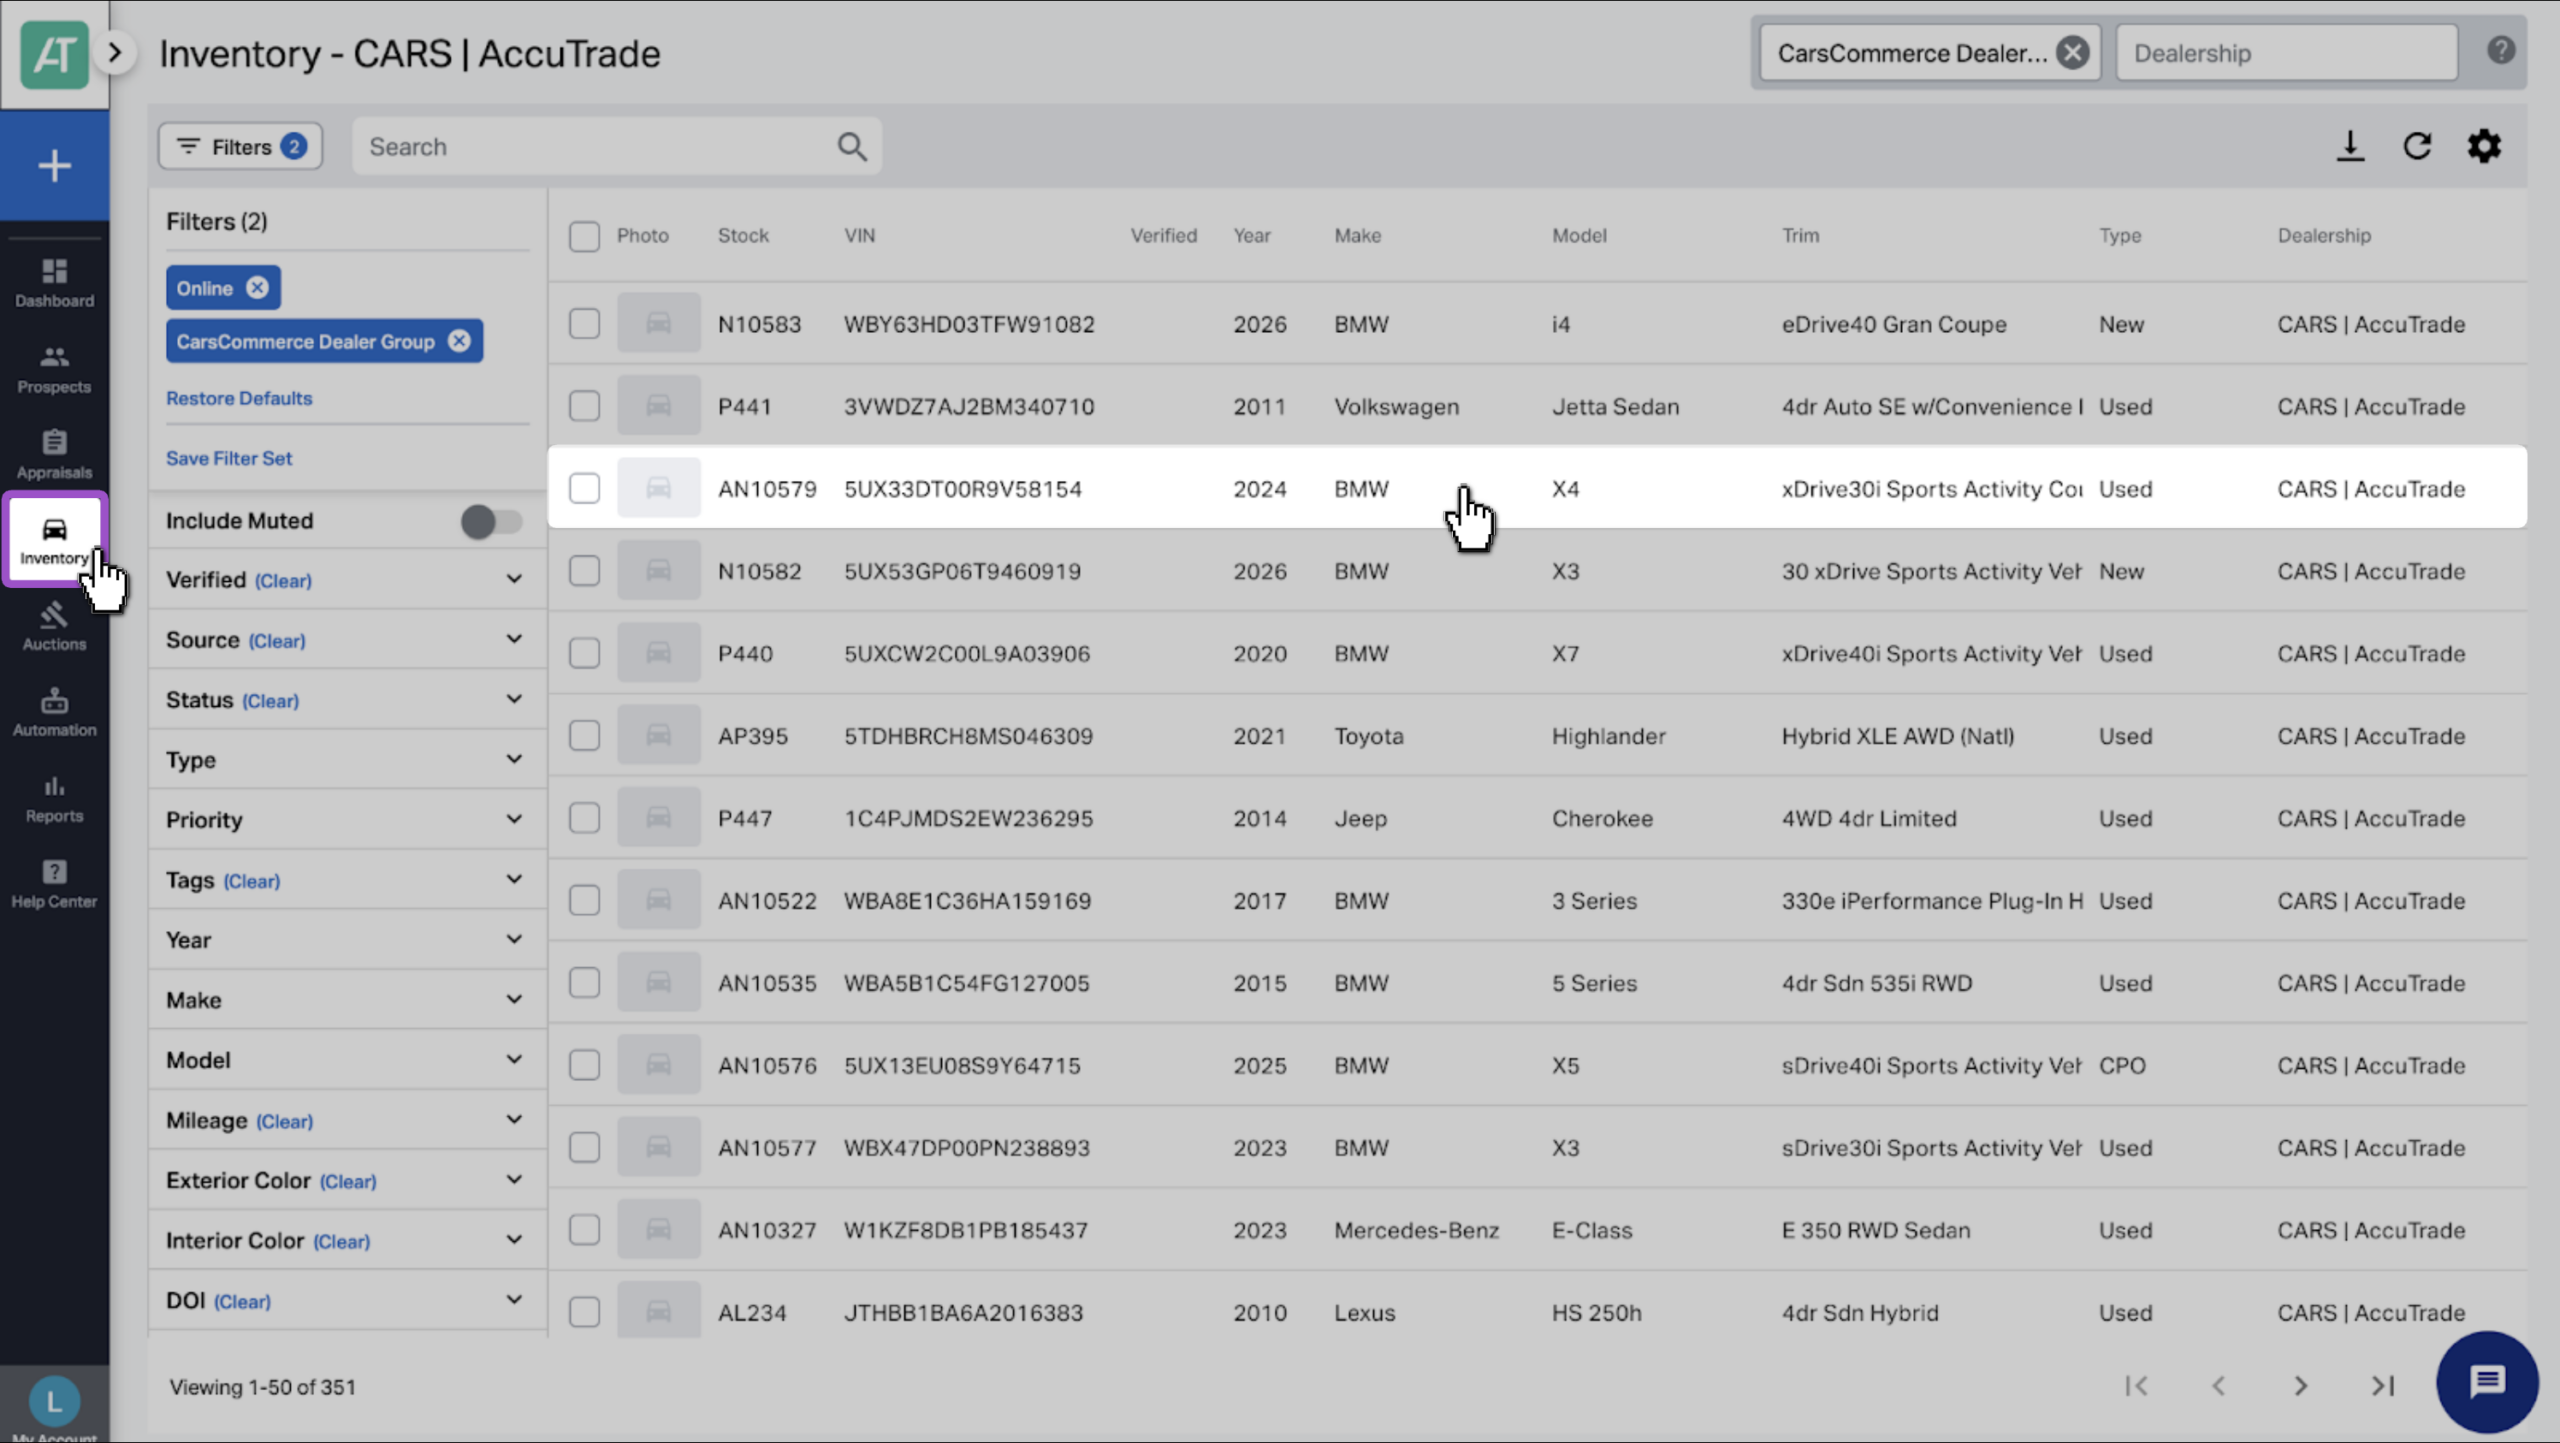
Task: Clear the DOI filter
Action: [243, 1301]
